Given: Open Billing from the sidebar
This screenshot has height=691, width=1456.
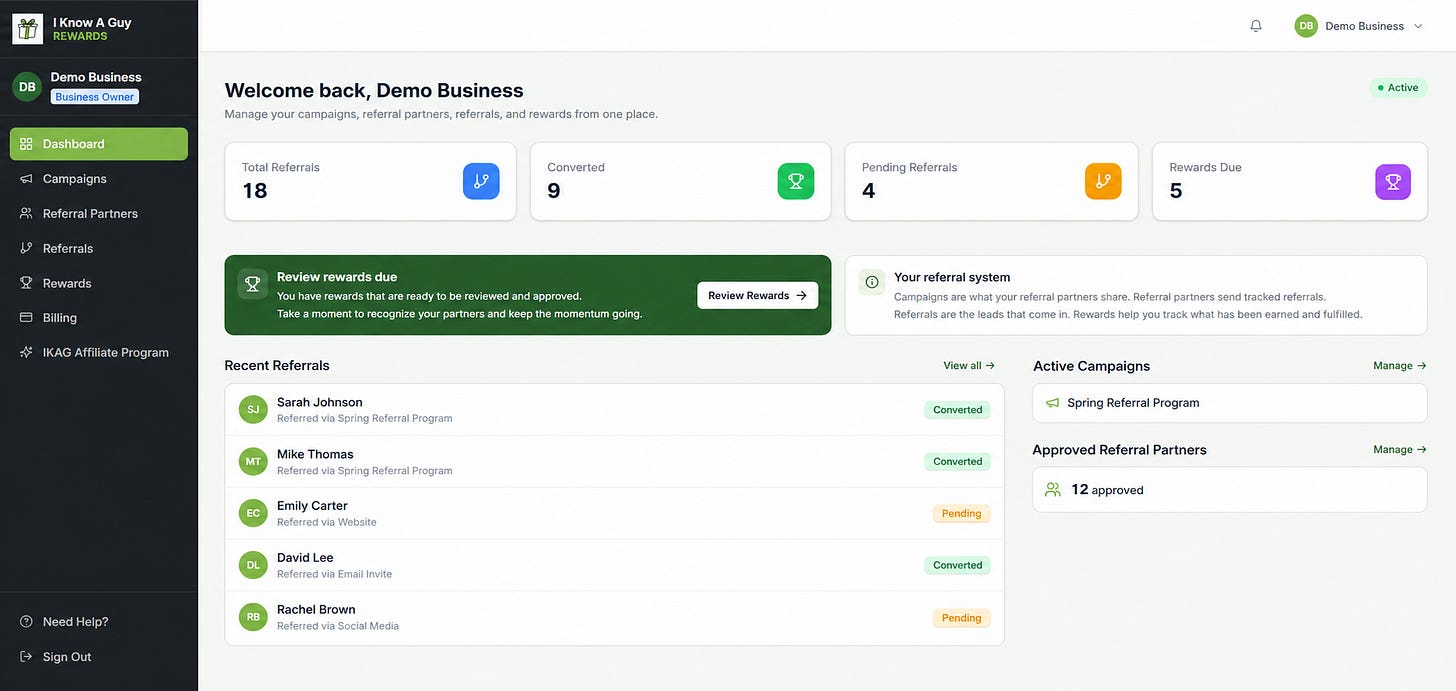Looking at the screenshot, I should coord(99,318).
